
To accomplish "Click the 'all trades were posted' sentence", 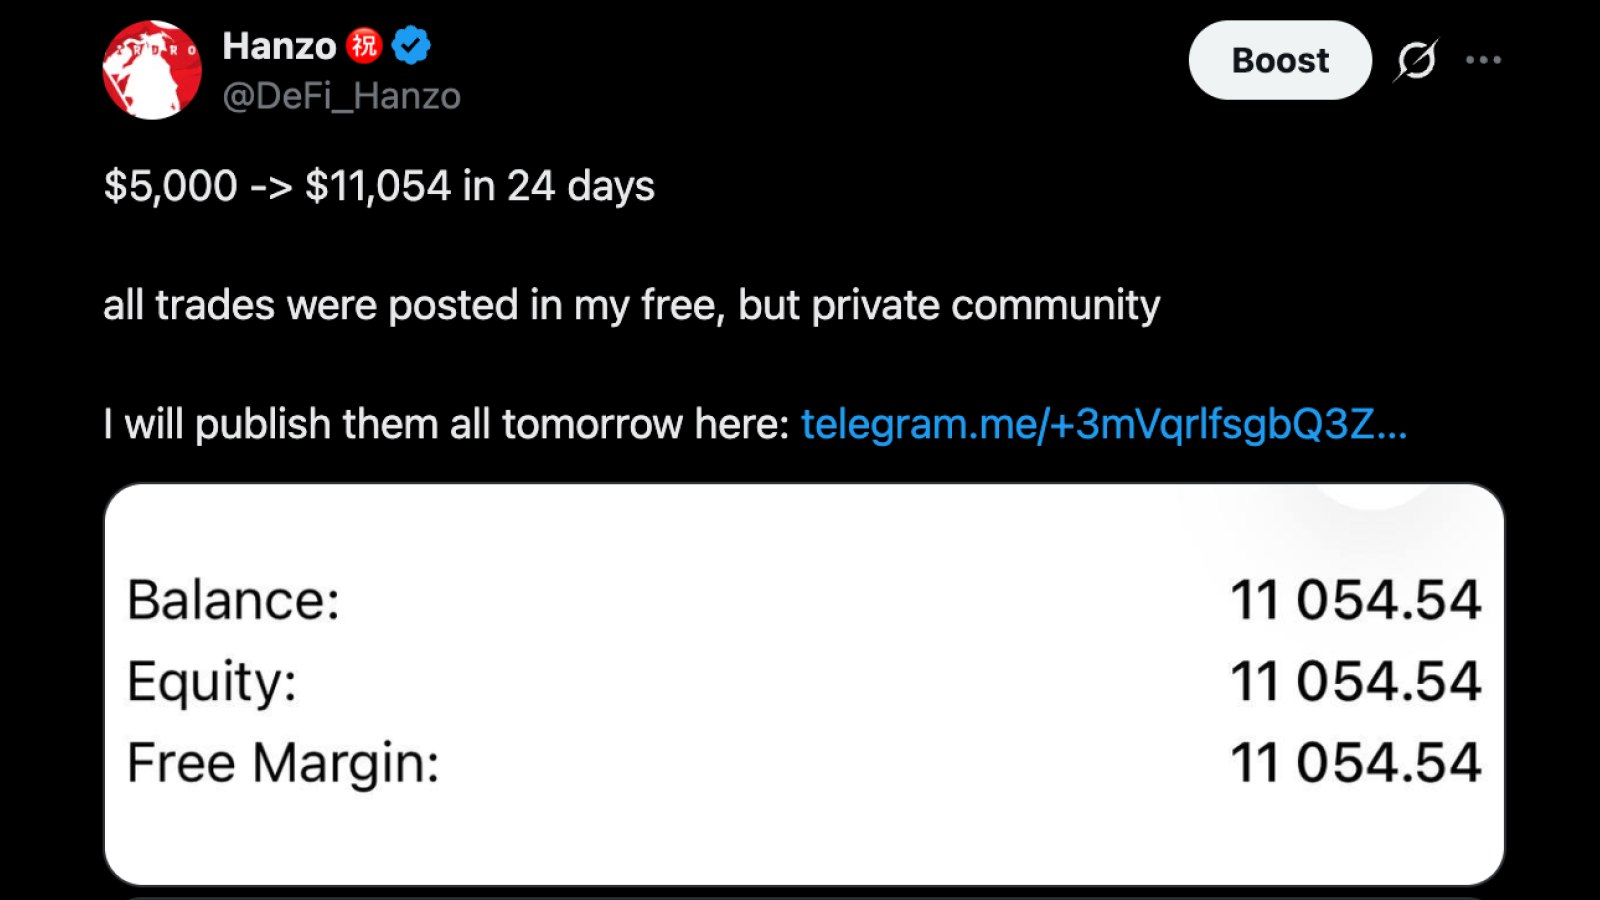I will pos(632,305).
